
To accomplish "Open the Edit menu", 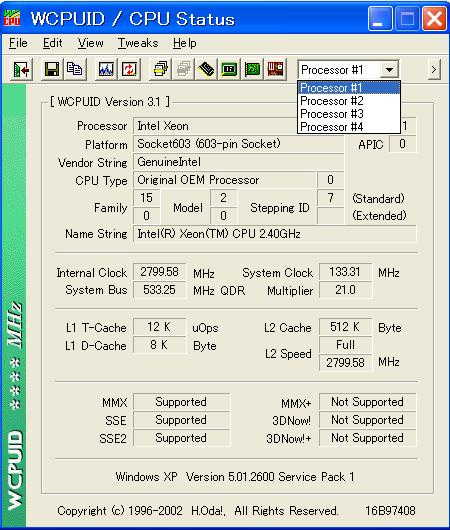I will coord(53,43).
